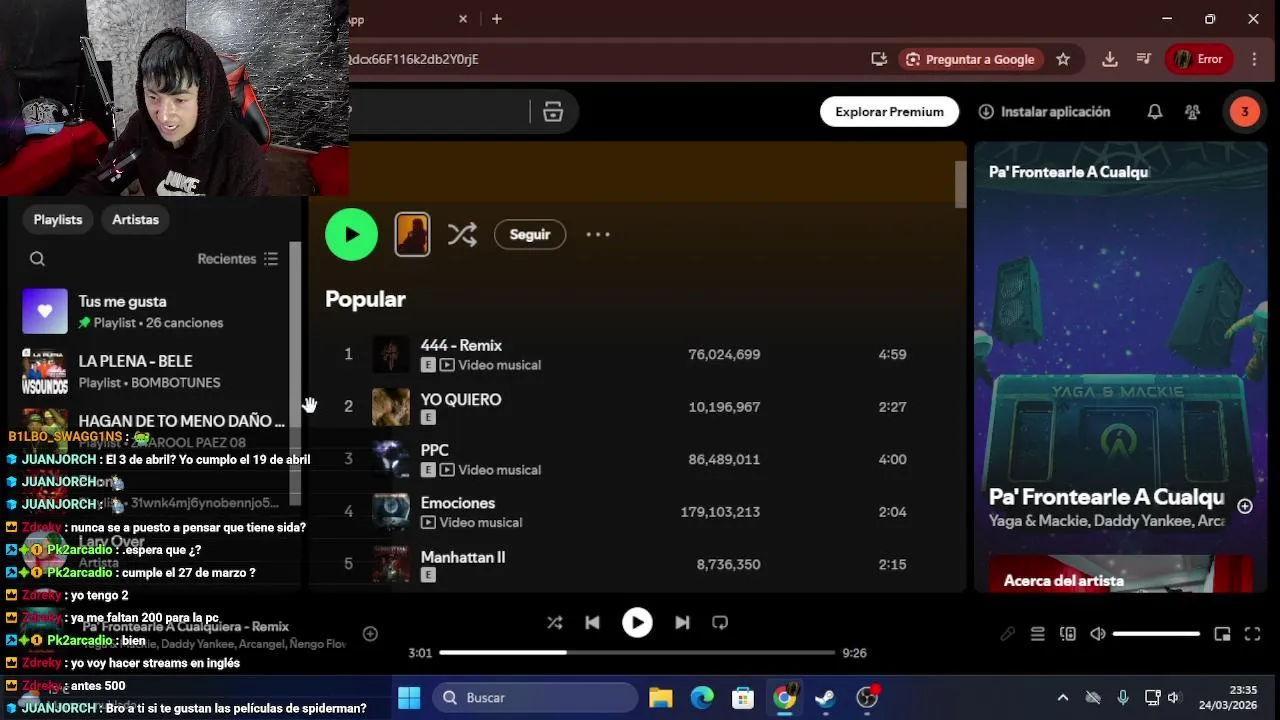Click the 76,024,699 play count
Screen dimensions: 1280x720
724,354
